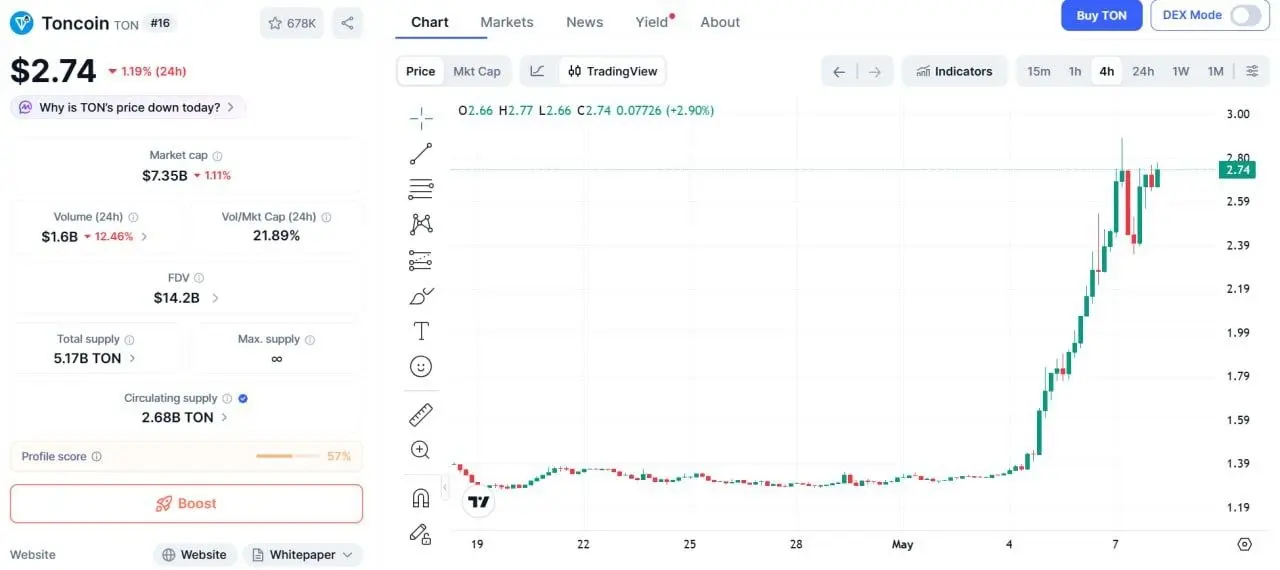Open Why is TON's price down today
The width and height of the screenshot is (1280, 570).
pyautogui.click(x=128, y=107)
